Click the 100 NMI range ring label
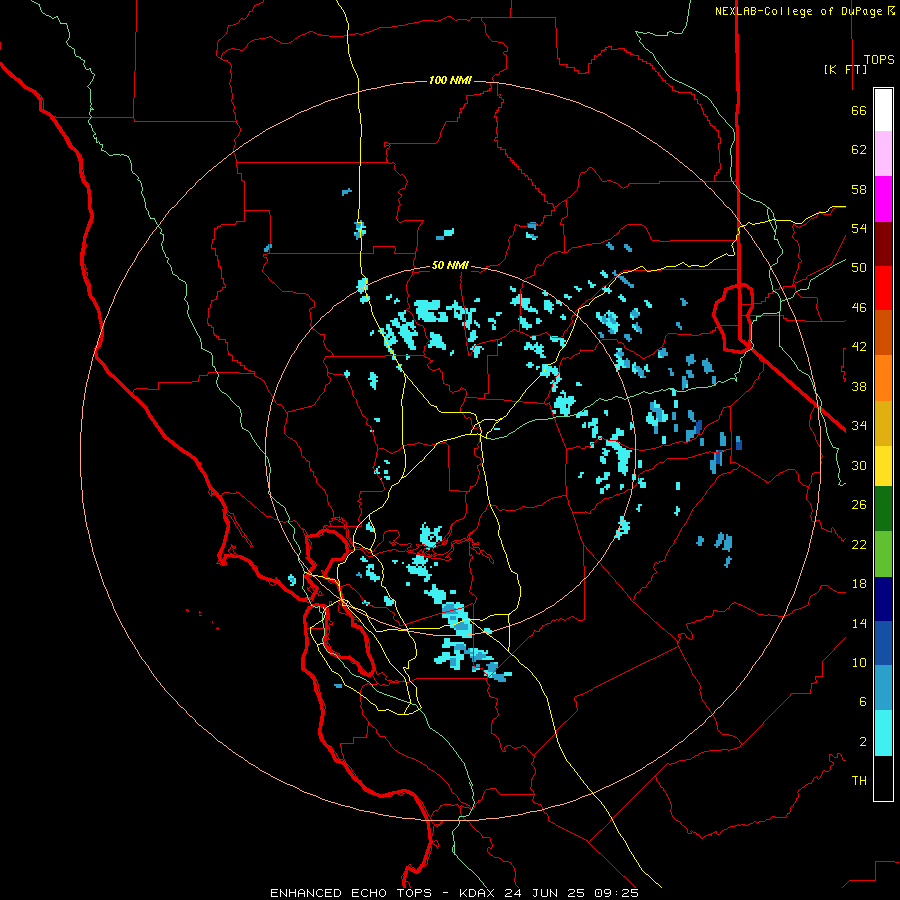This screenshot has width=900, height=900. (450, 80)
